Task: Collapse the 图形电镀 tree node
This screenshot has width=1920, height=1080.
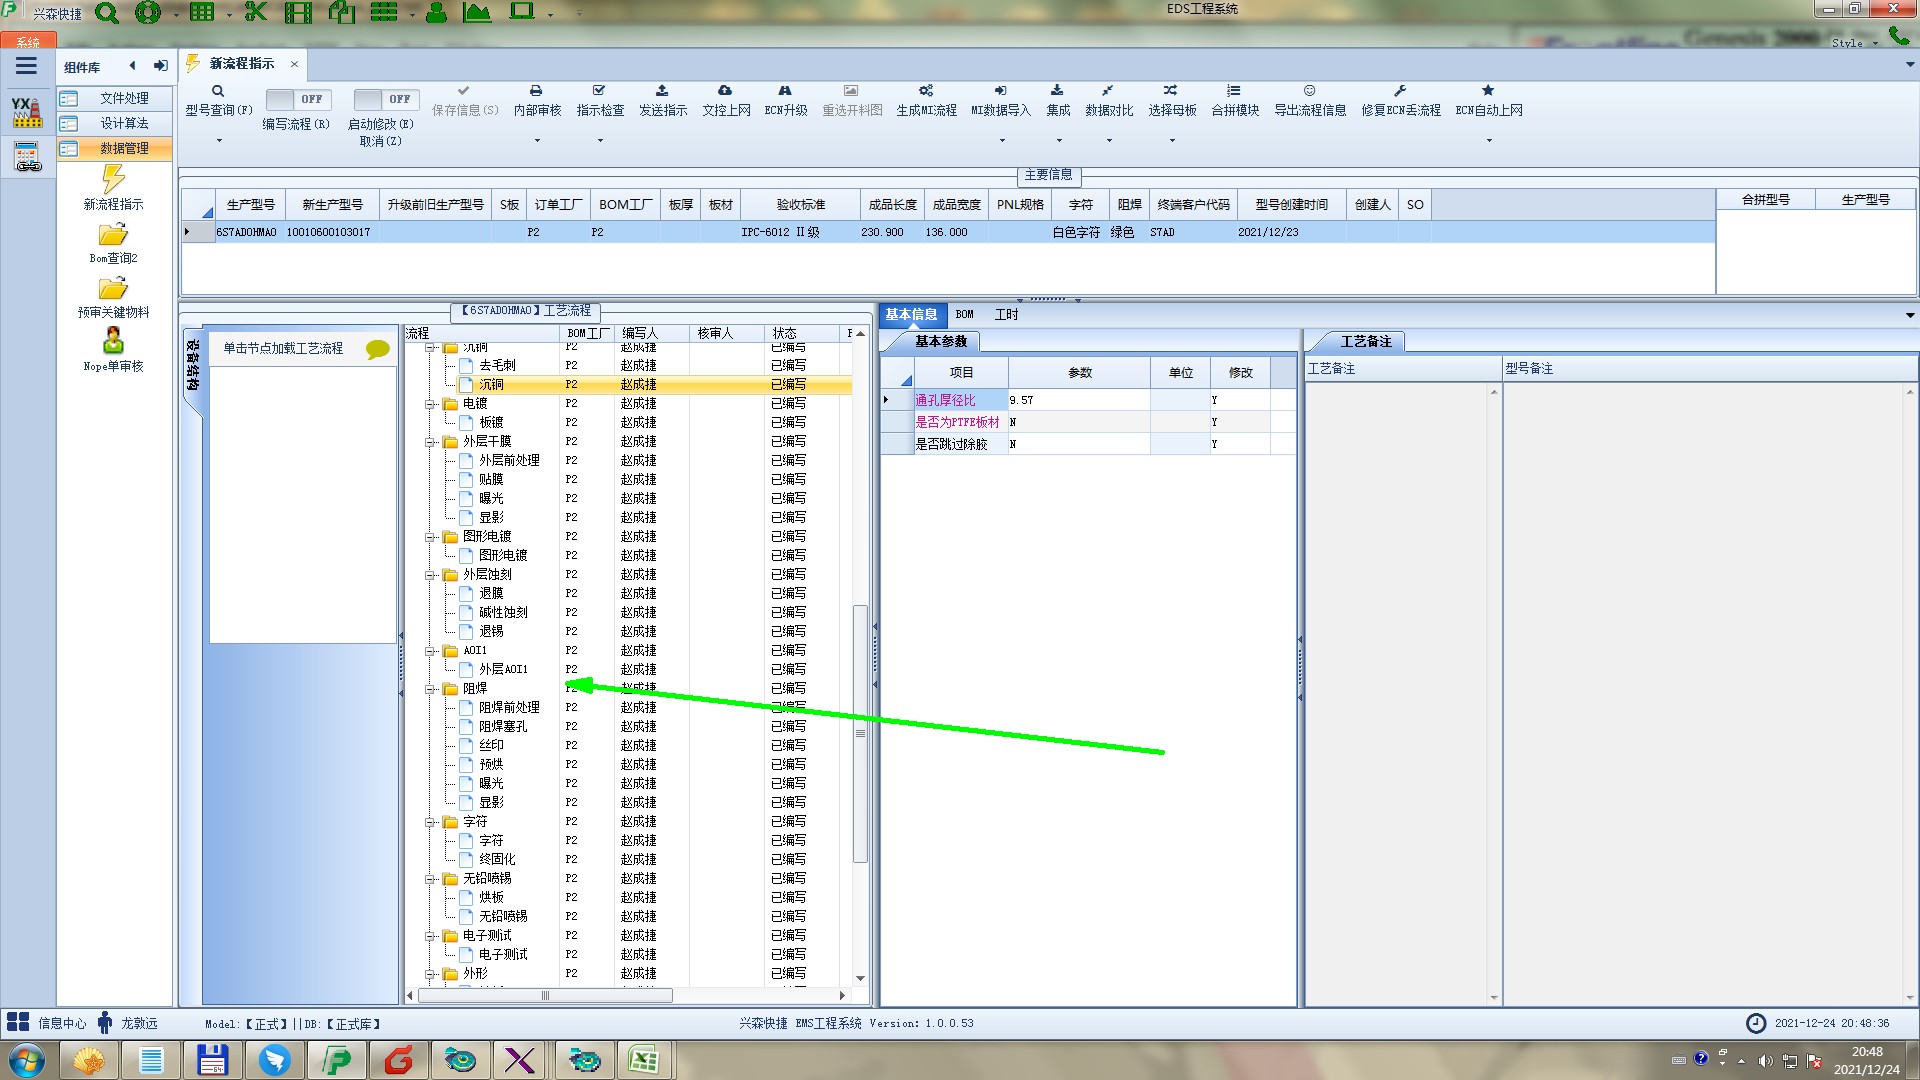Action: 430,537
